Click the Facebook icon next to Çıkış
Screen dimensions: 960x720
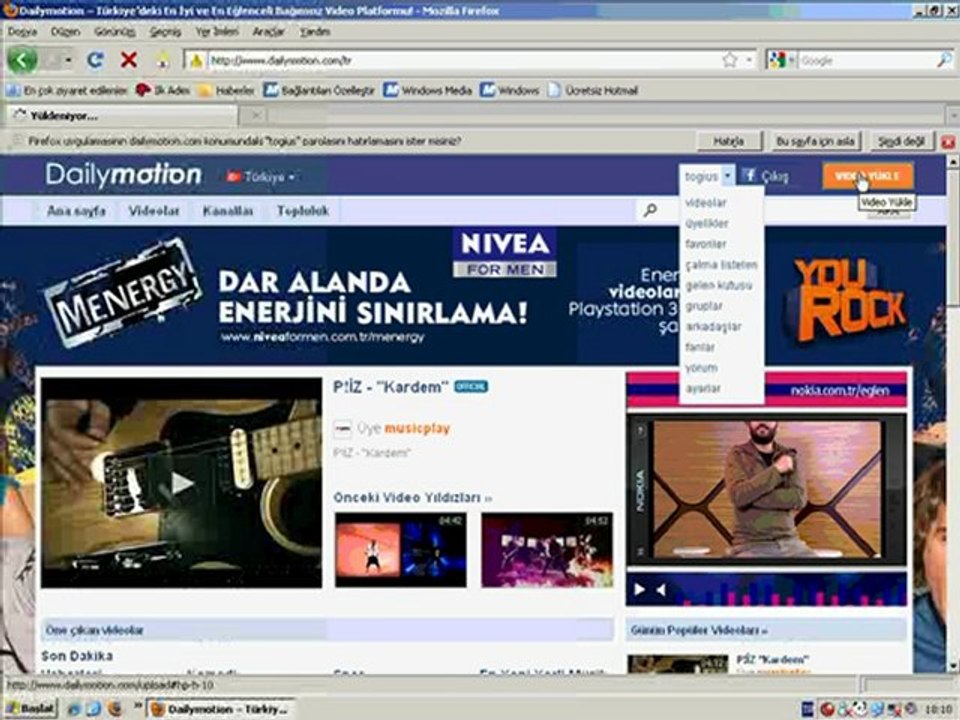point(749,176)
